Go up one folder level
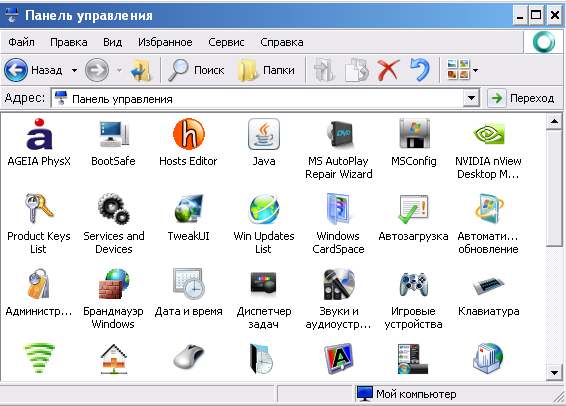The height and width of the screenshot is (406, 566). click(x=141, y=70)
